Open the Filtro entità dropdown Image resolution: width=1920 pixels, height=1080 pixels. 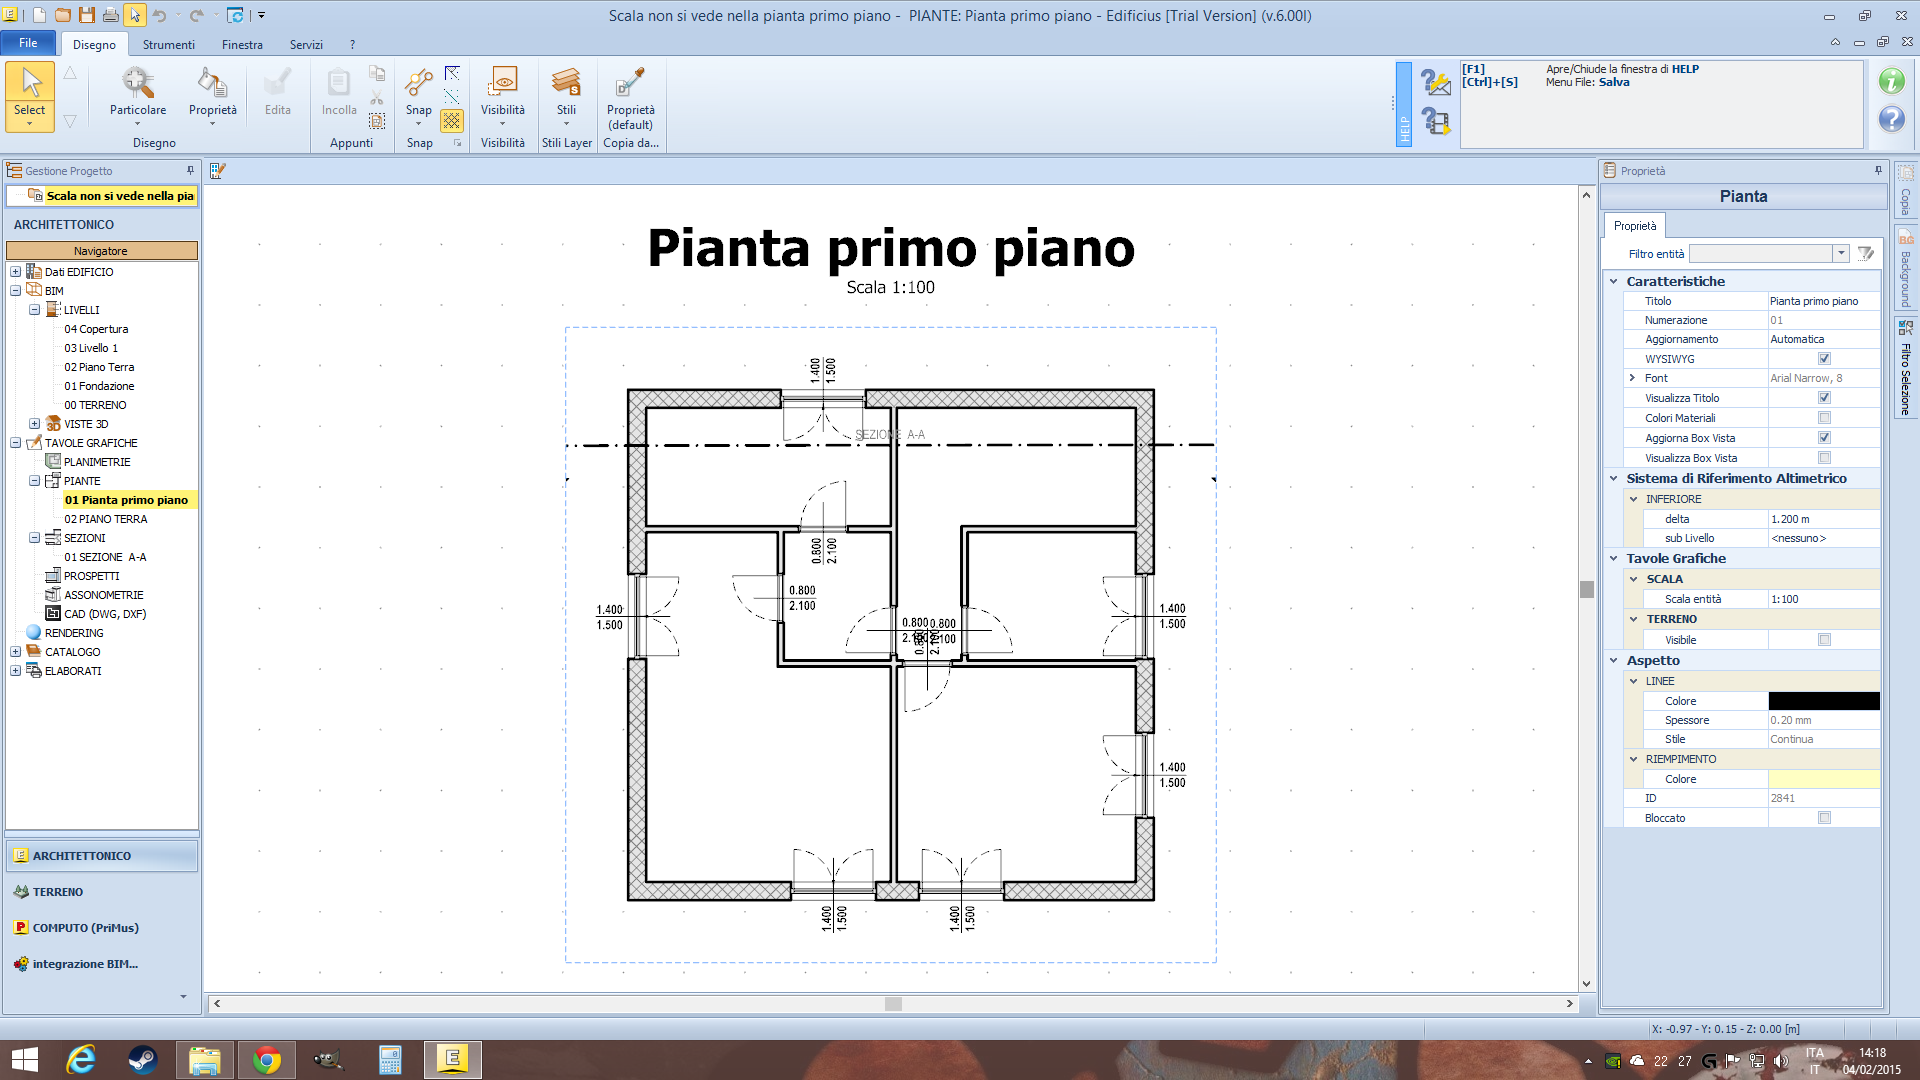(x=1840, y=254)
